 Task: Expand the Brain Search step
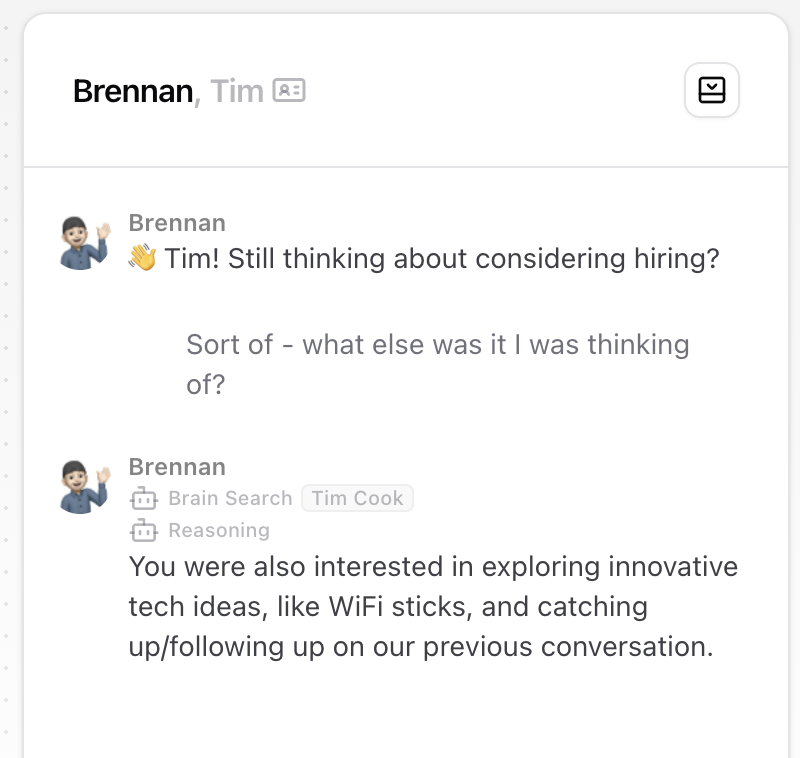(x=230, y=498)
